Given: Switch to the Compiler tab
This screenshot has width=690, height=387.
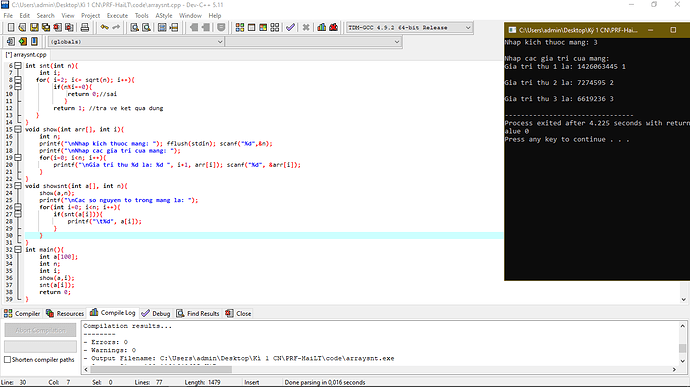Looking at the screenshot, I should (22, 313).
